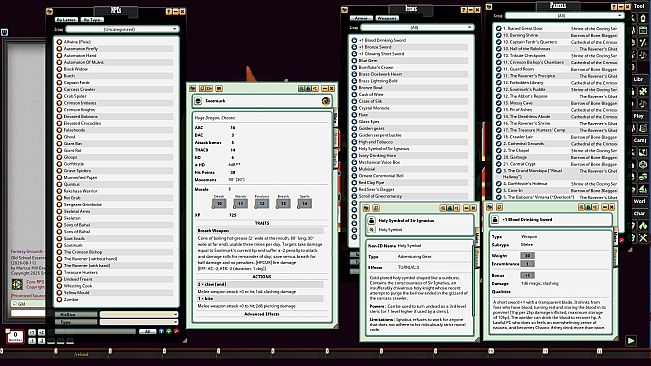Toggle lock icon in Holy Symbol sheet header

[450, 208]
